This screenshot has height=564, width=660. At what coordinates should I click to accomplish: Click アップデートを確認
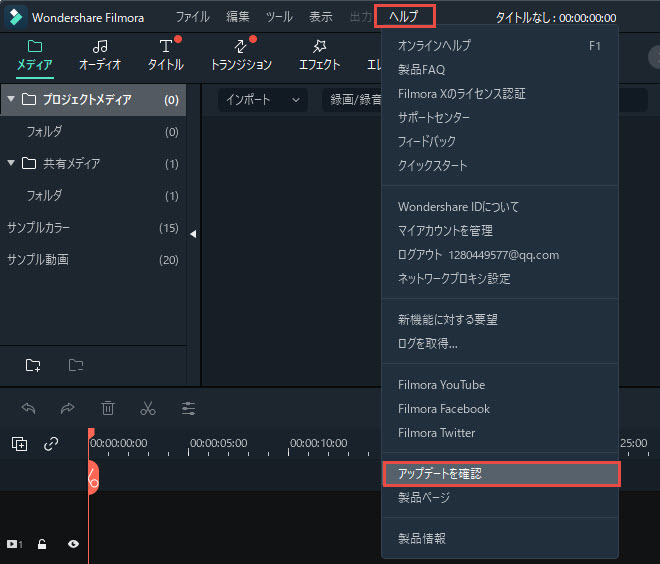(501, 474)
